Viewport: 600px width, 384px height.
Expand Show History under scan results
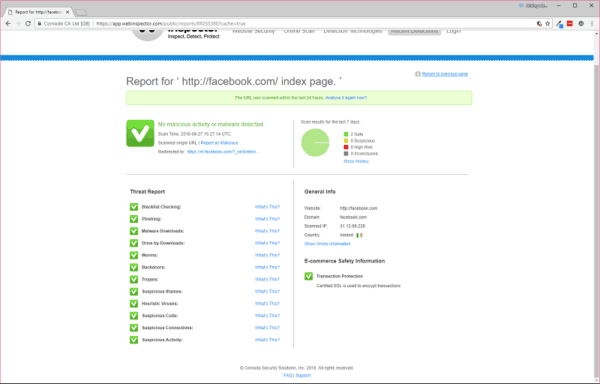(356, 161)
